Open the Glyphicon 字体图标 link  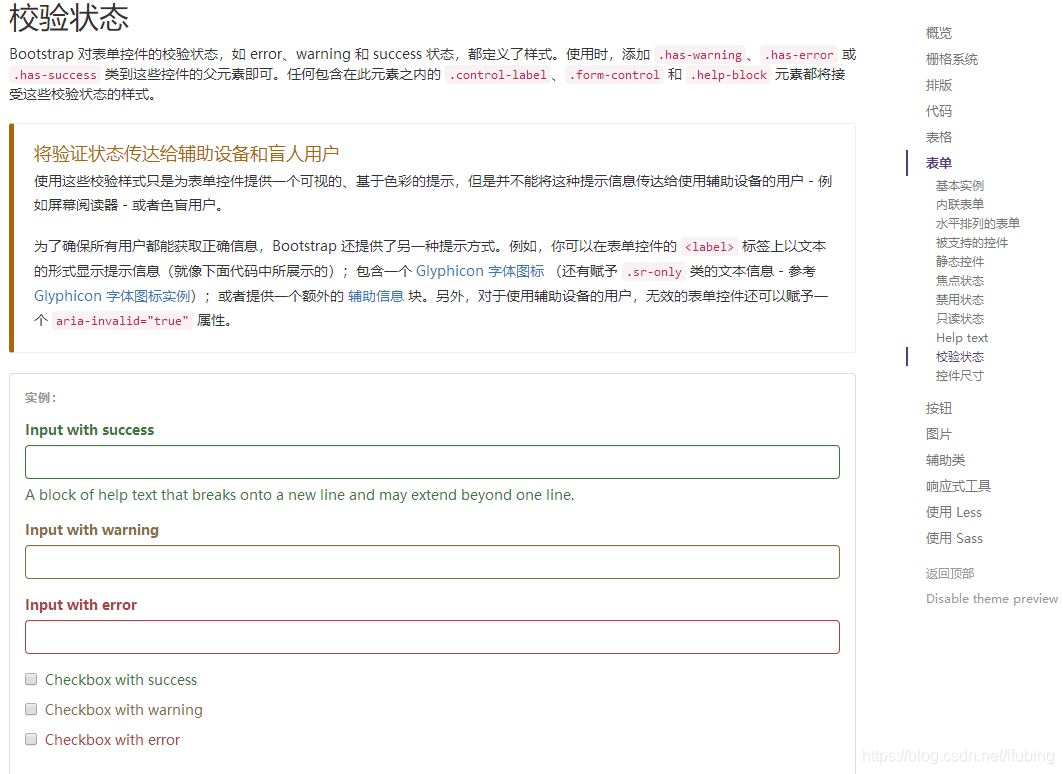(480, 271)
